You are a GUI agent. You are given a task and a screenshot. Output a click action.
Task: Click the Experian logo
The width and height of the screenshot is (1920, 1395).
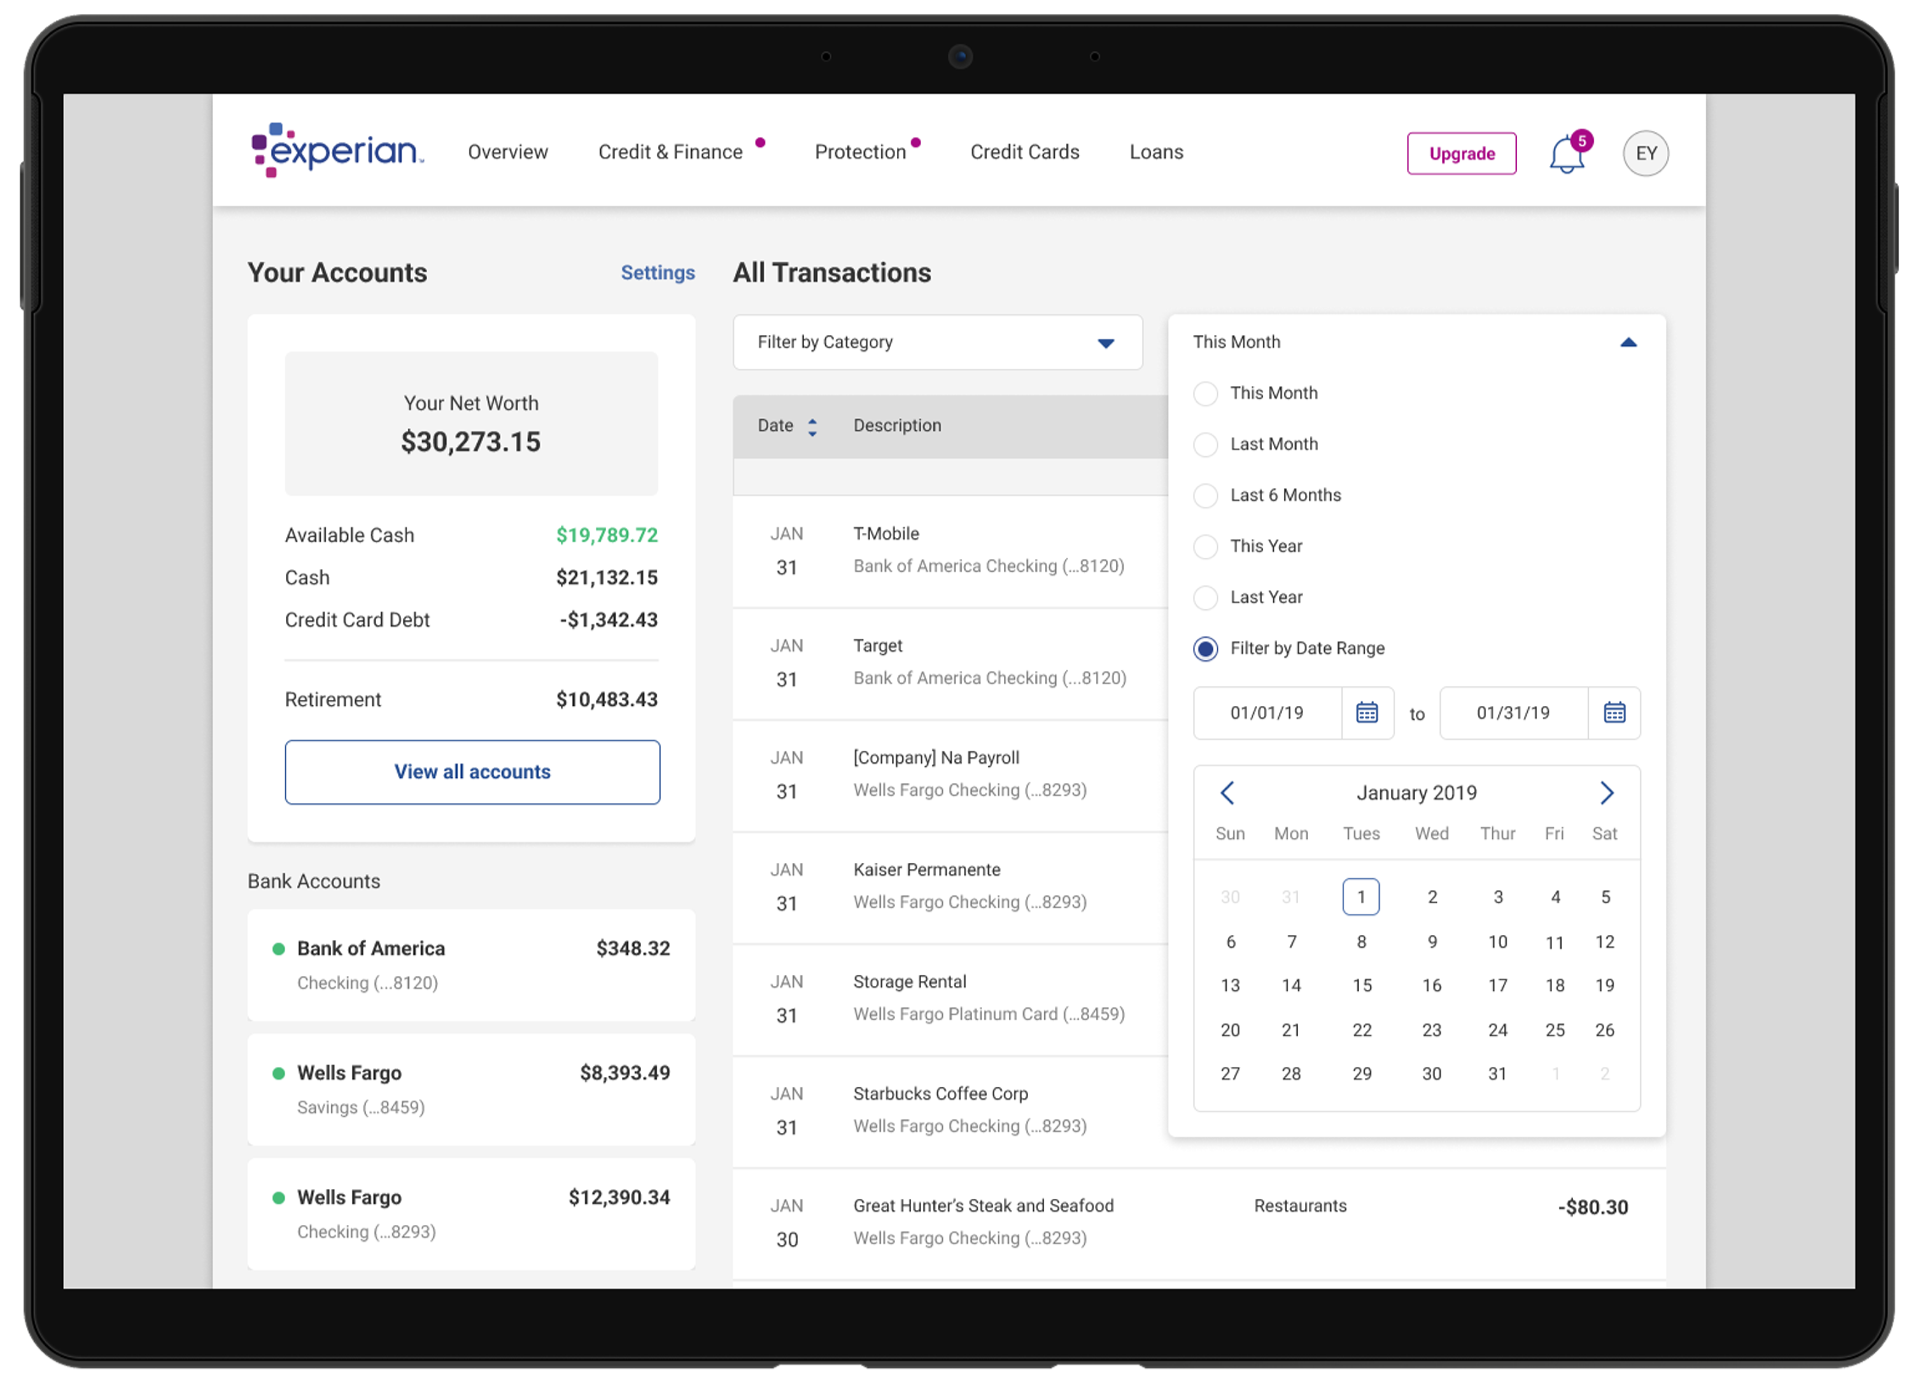pos(337,150)
